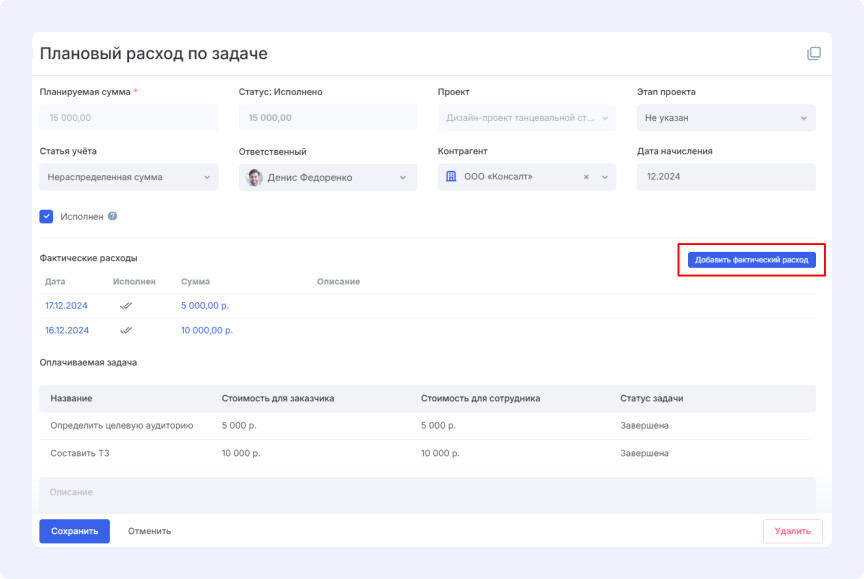Open the 17.12.2024 expense link
The height and width of the screenshot is (579, 864).
pyautogui.click(x=67, y=306)
